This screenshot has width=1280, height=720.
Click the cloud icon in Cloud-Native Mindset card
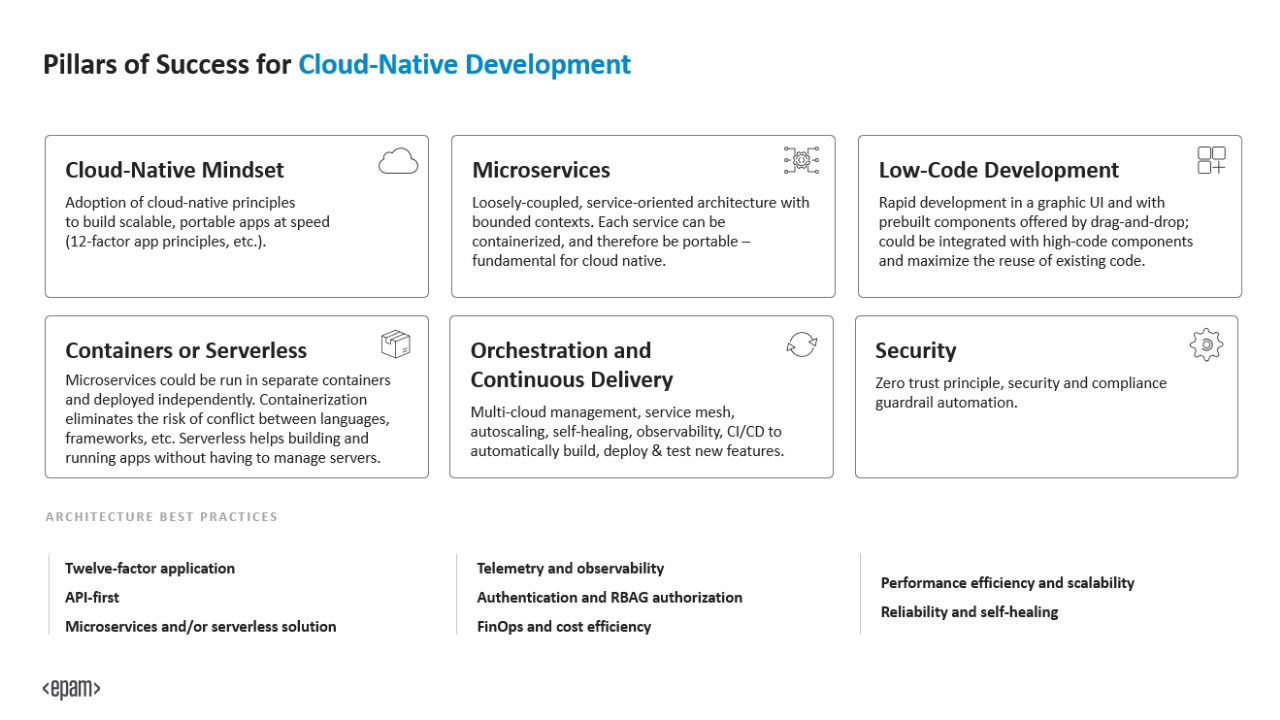click(398, 161)
